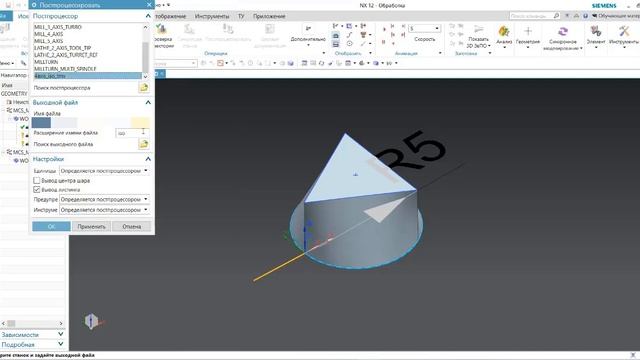Click the Cancel (Отмена) button
Viewport: 640px width, 360px height.
(x=131, y=226)
